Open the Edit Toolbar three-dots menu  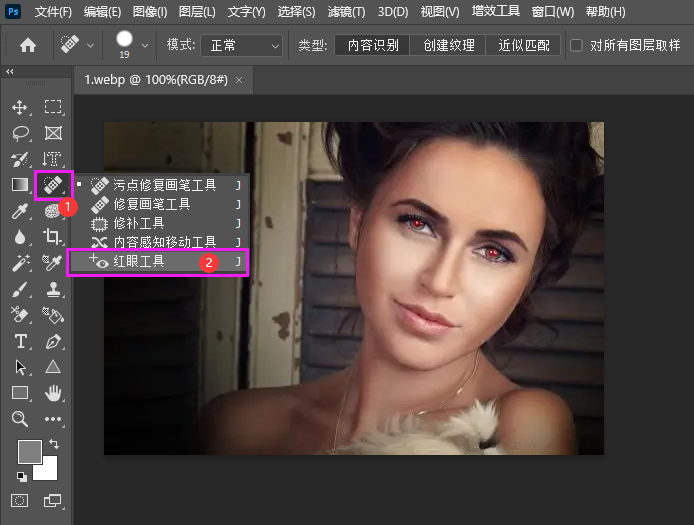(x=53, y=419)
